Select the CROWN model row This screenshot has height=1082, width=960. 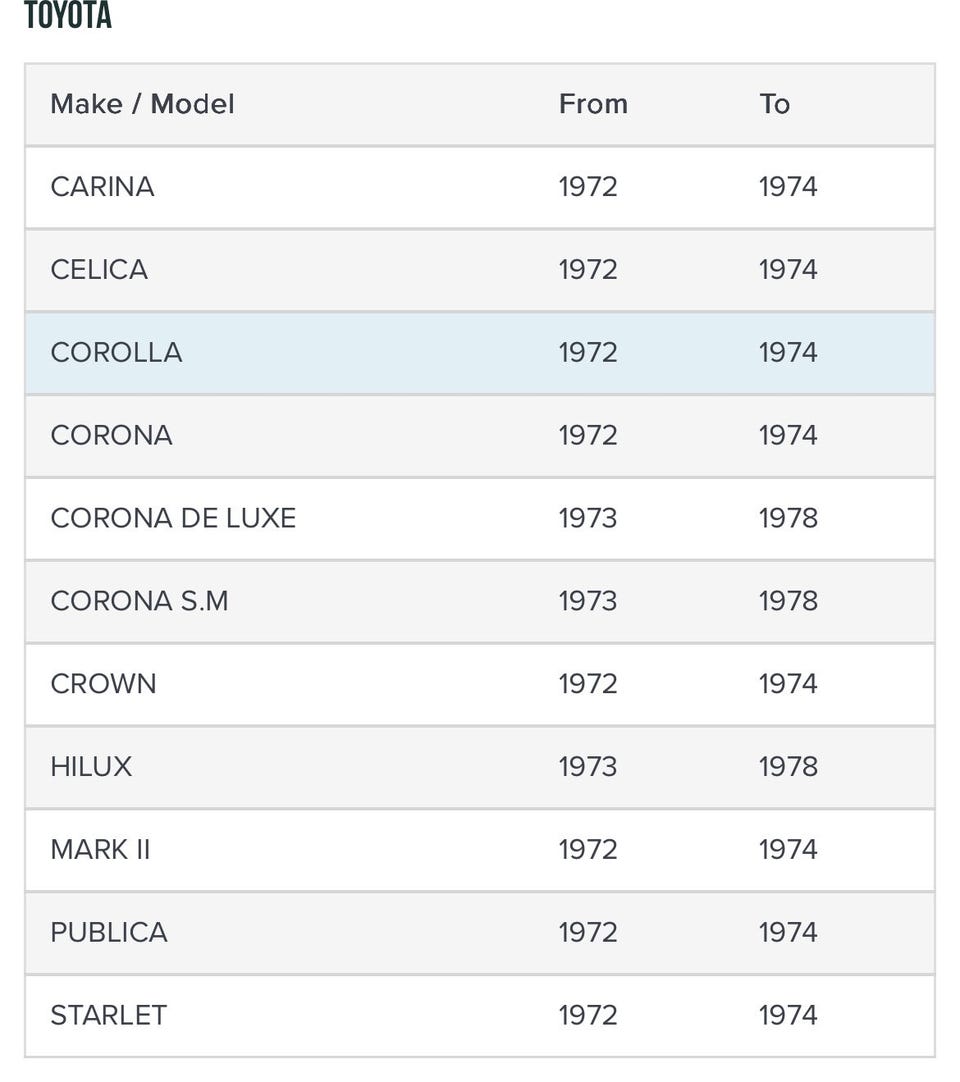point(103,684)
